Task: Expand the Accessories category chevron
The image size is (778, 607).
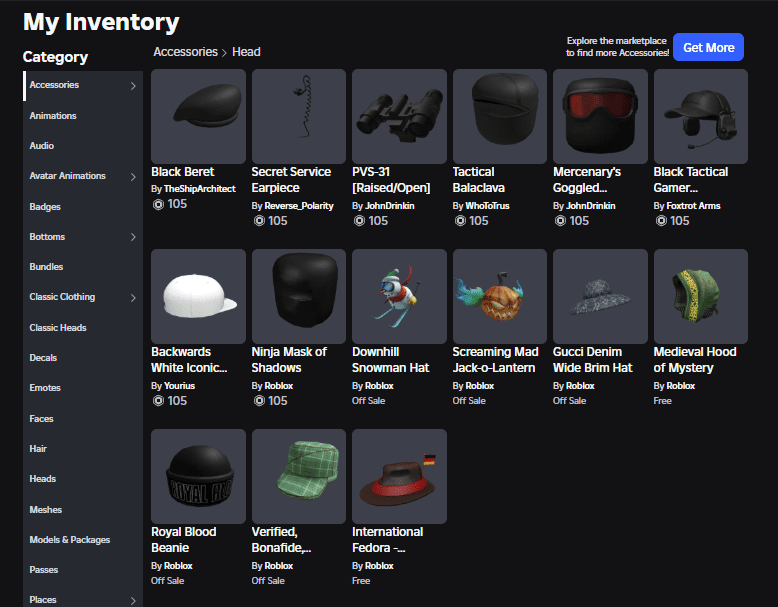Action: pyautogui.click(x=133, y=86)
